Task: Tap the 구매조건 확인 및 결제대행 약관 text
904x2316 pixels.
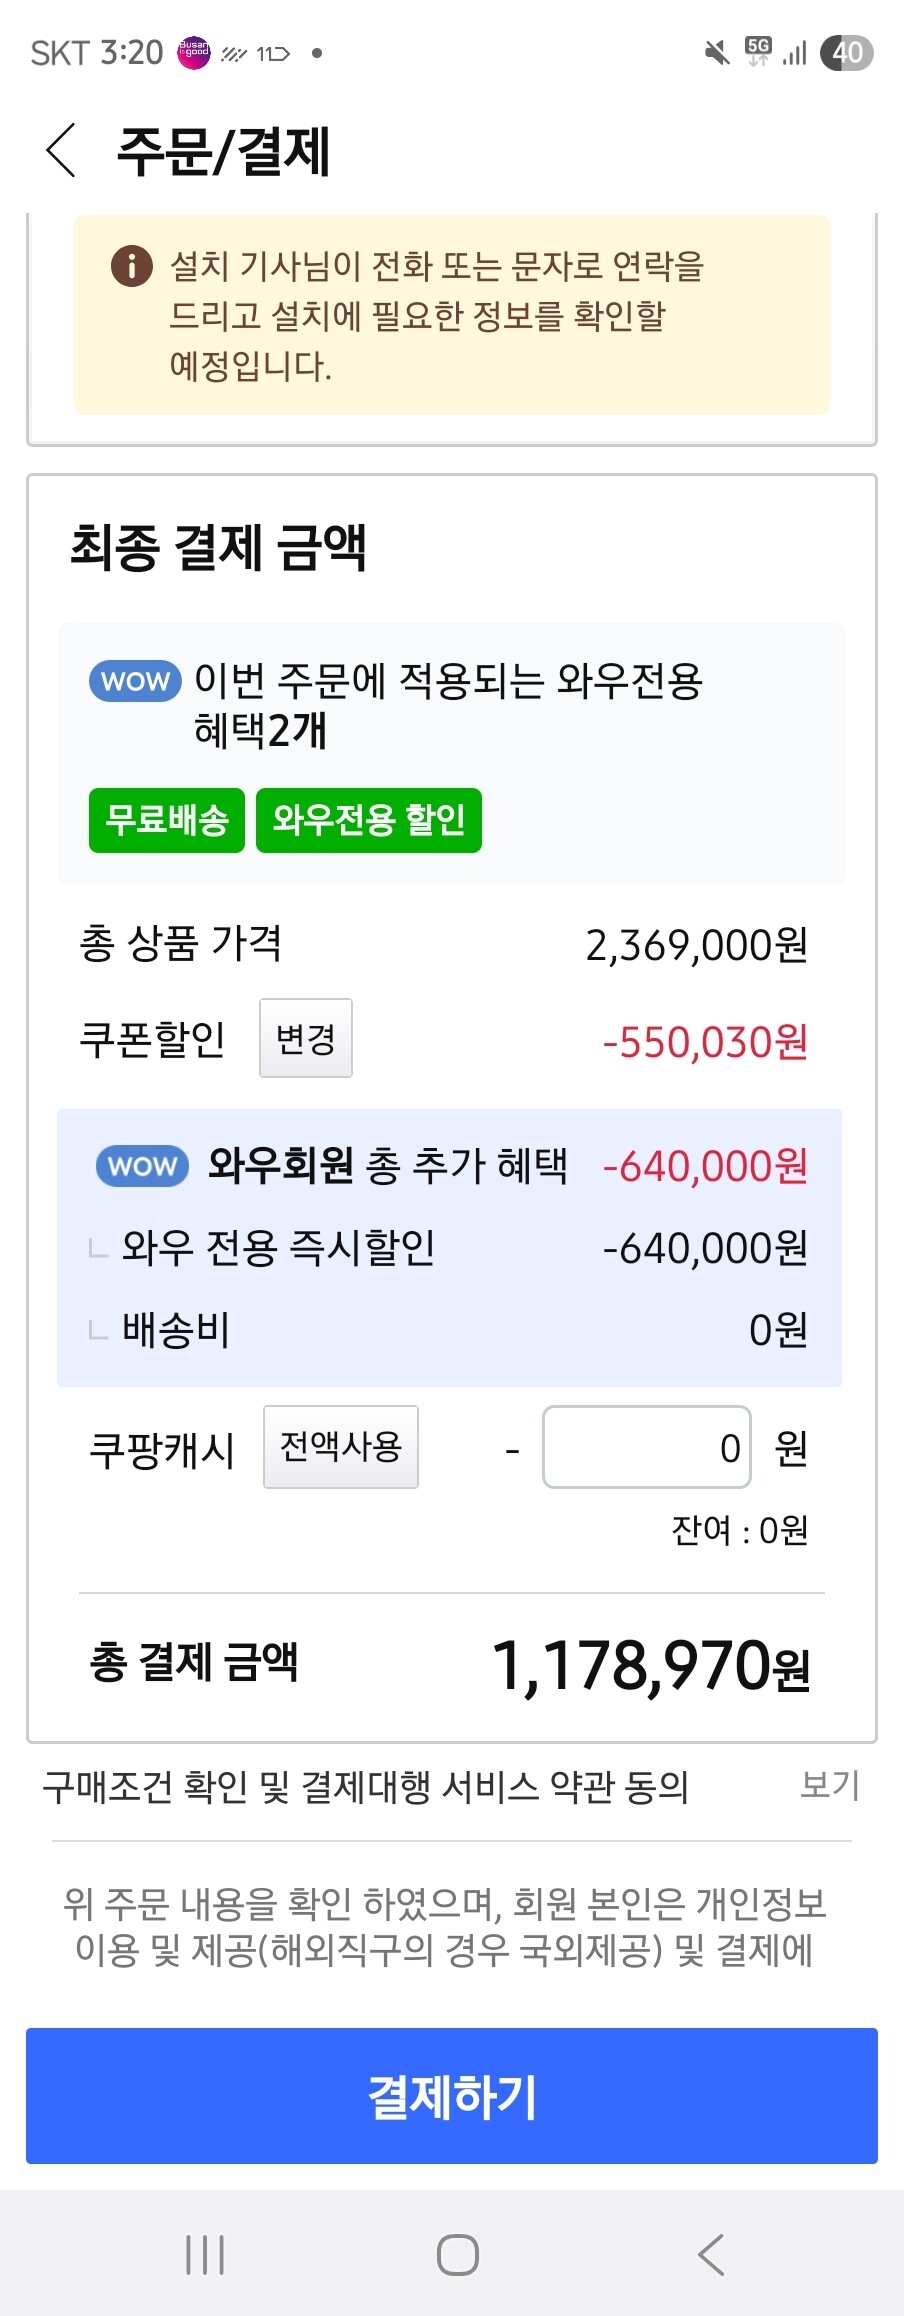Action: point(366,1787)
